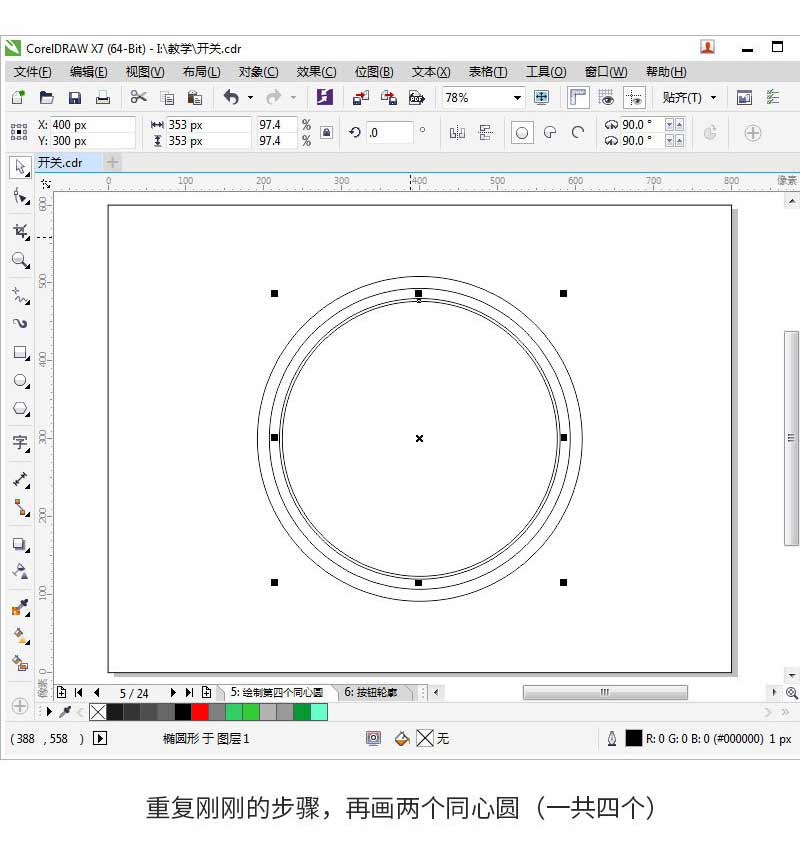This screenshot has width=800, height=849.
Task: Open the 编辑(E) menu
Action: [89, 72]
